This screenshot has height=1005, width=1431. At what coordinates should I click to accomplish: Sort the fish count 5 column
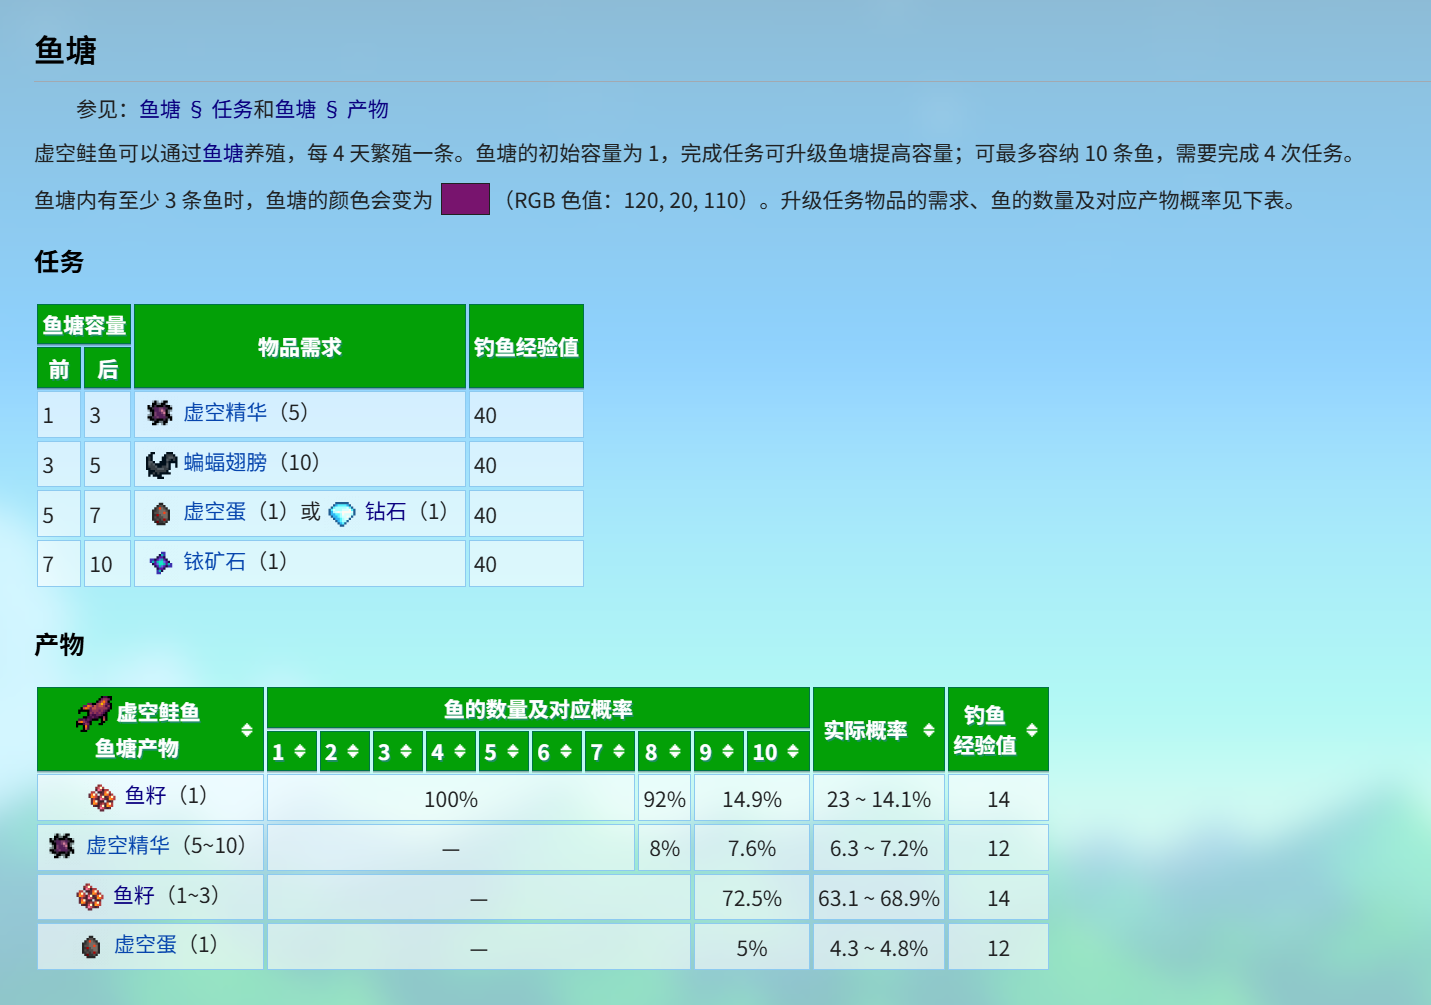(x=513, y=751)
